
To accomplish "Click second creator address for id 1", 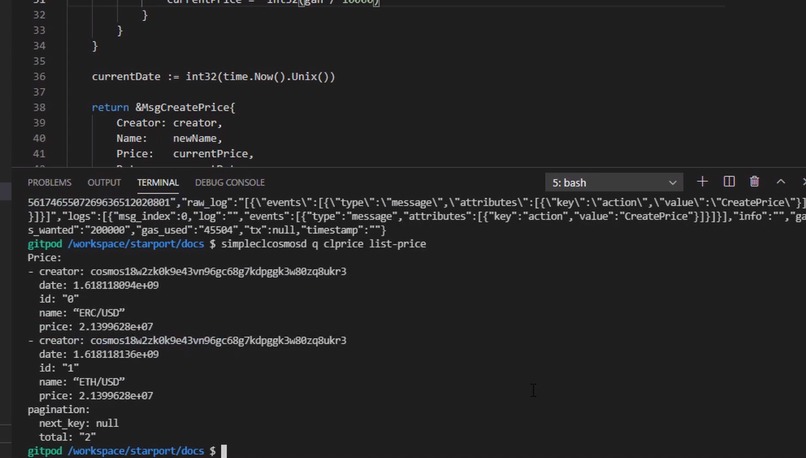I will (x=218, y=341).
